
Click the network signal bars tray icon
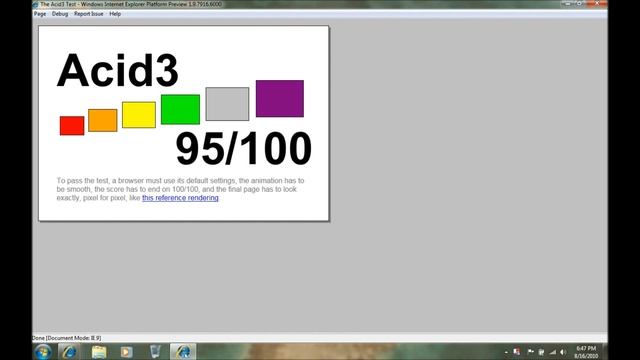tap(553, 352)
